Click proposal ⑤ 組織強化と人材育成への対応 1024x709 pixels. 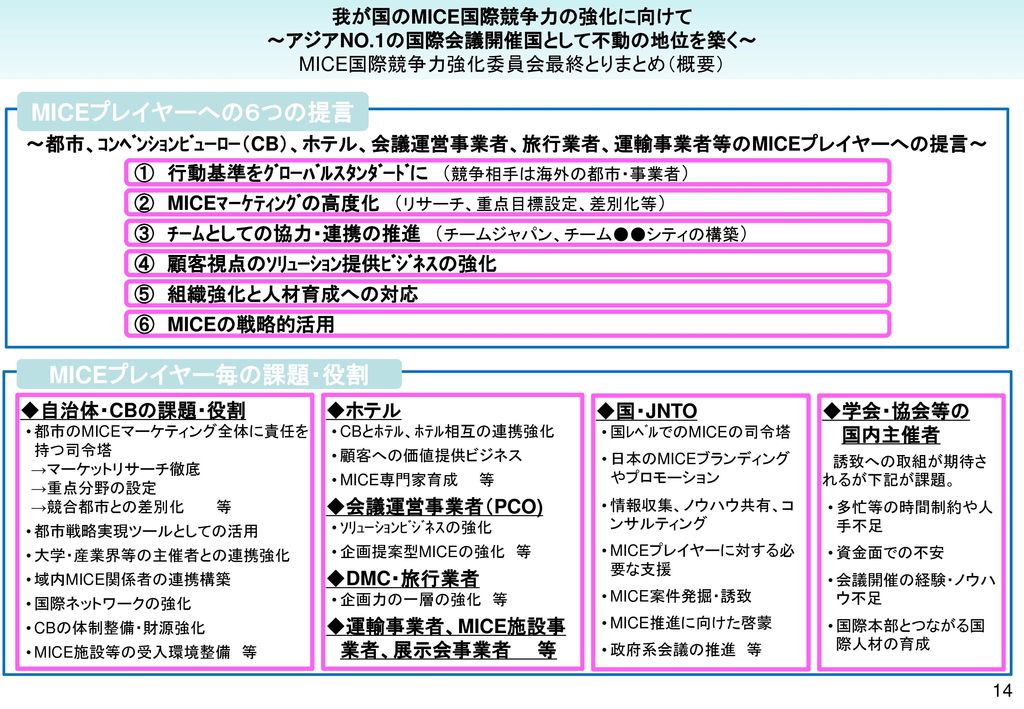[507, 294]
